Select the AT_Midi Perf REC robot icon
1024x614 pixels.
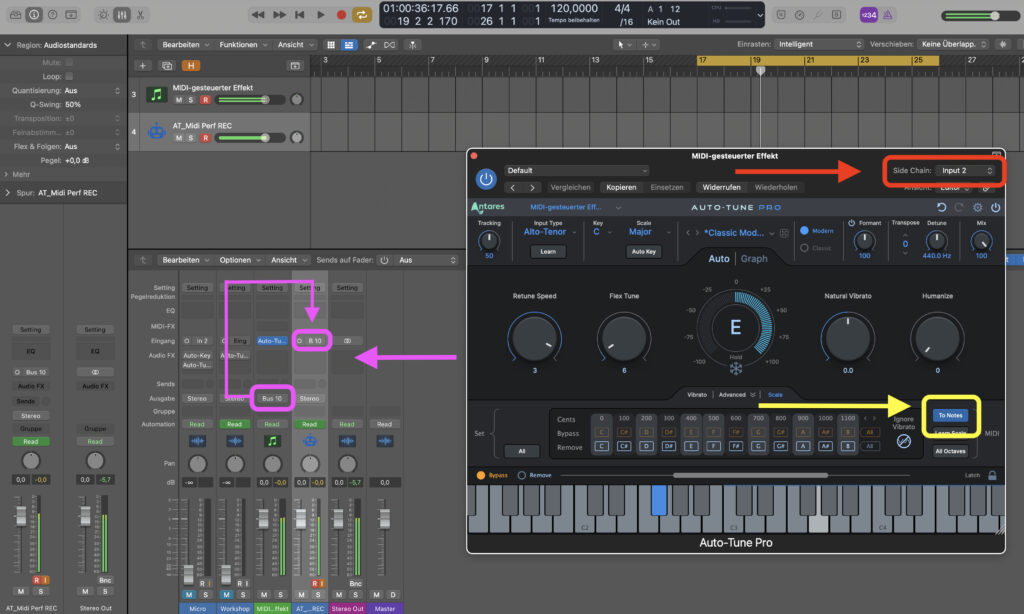click(x=156, y=131)
